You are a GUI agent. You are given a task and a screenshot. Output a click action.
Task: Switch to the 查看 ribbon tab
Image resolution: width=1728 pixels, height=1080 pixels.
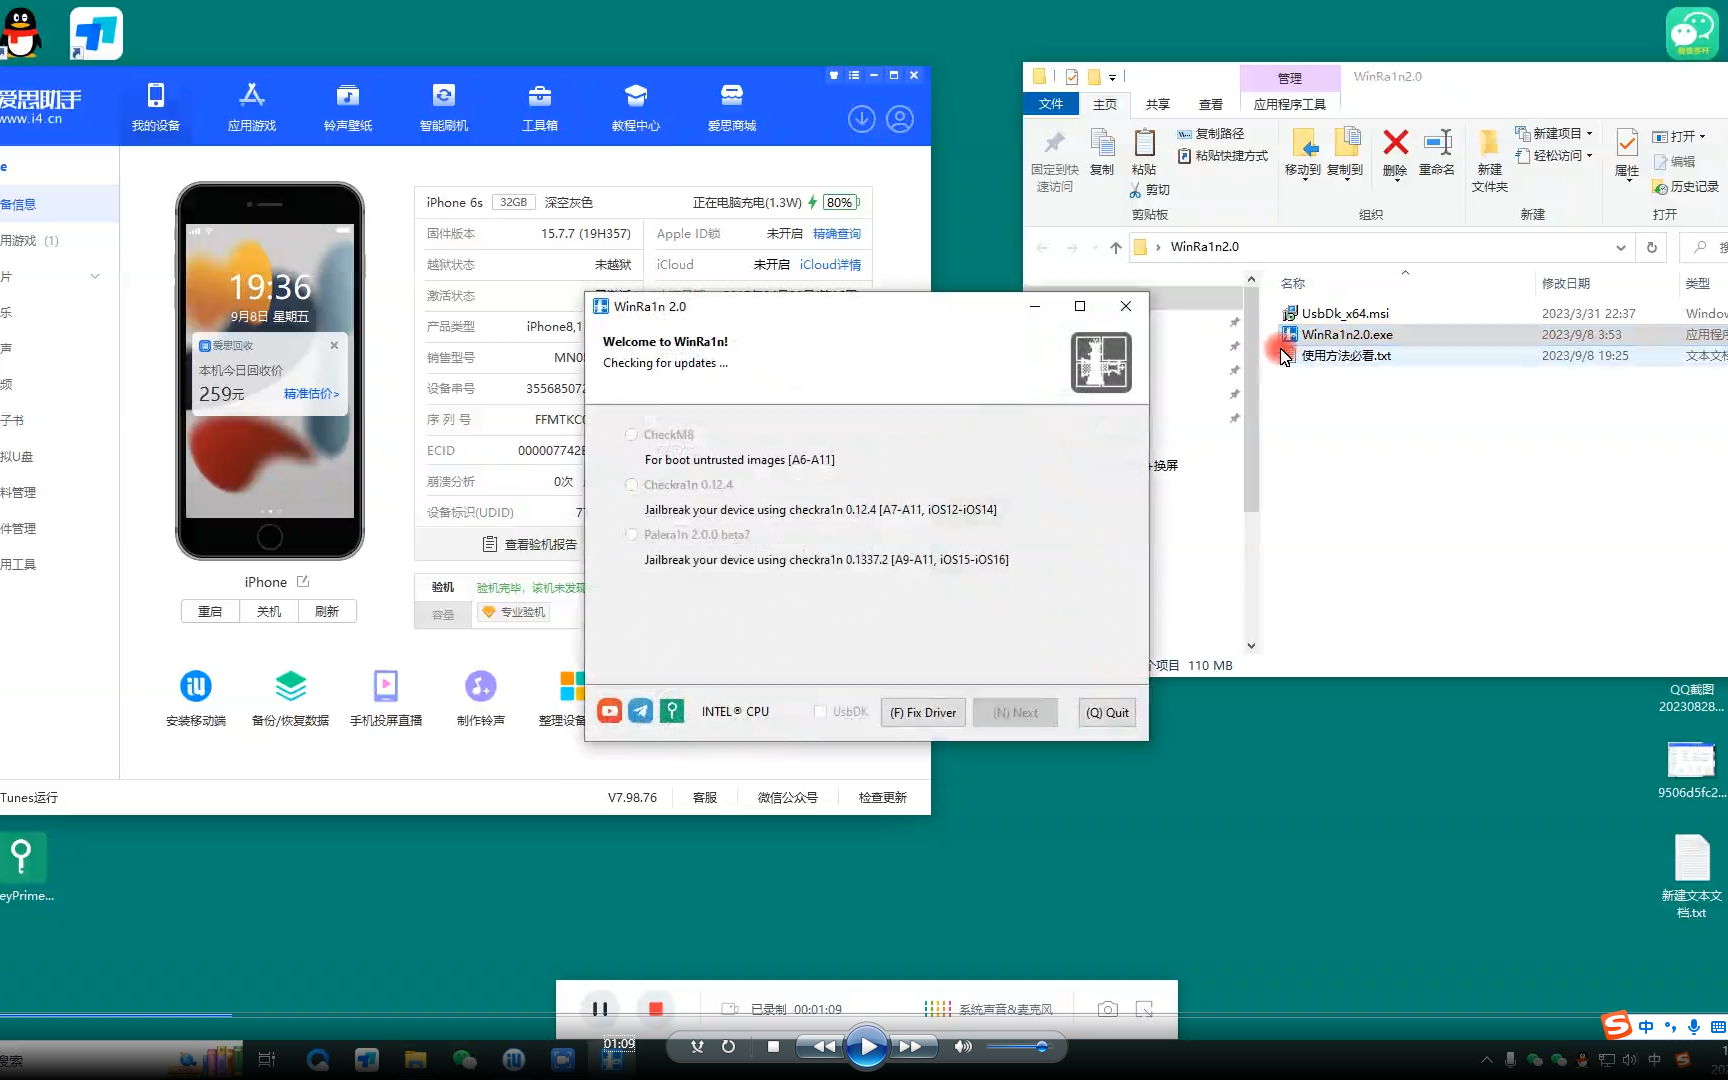coord(1210,104)
